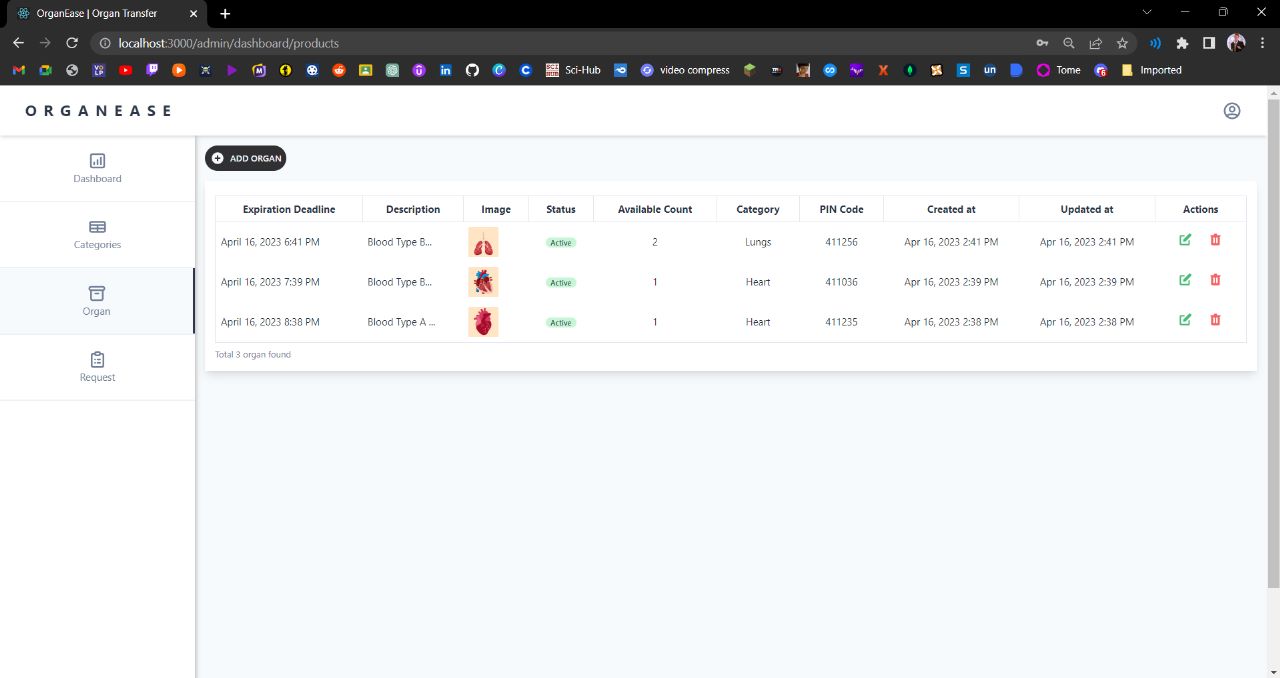The width and height of the screenshot is (1280, 678).
Task: Open Dashboard from the sidebar
Action: pyautogui.click(x=97, y=168)
